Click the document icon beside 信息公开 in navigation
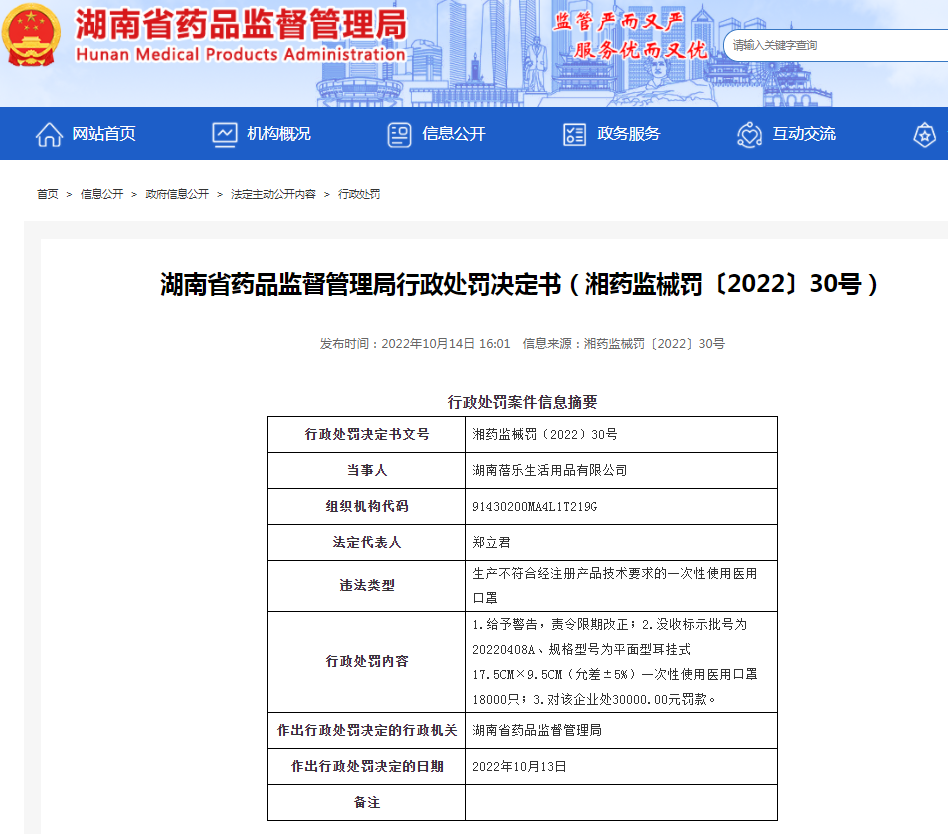The width and height of the screenshot is (948, 834). point(399,134)
